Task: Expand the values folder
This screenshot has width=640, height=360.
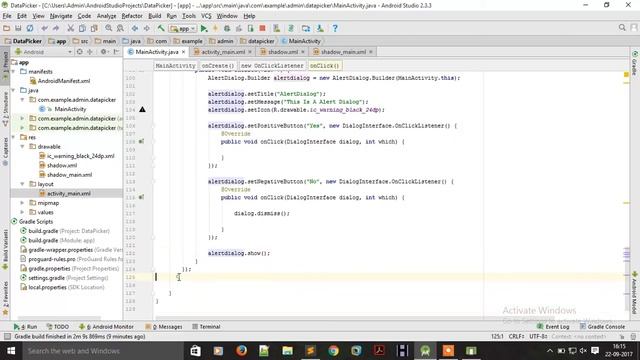Action: coord(22,212)
